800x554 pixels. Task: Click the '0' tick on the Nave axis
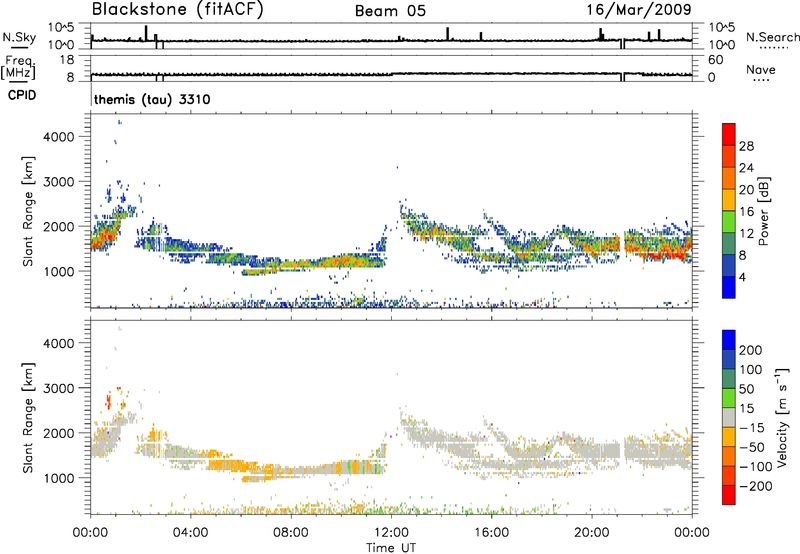(712, 78)
